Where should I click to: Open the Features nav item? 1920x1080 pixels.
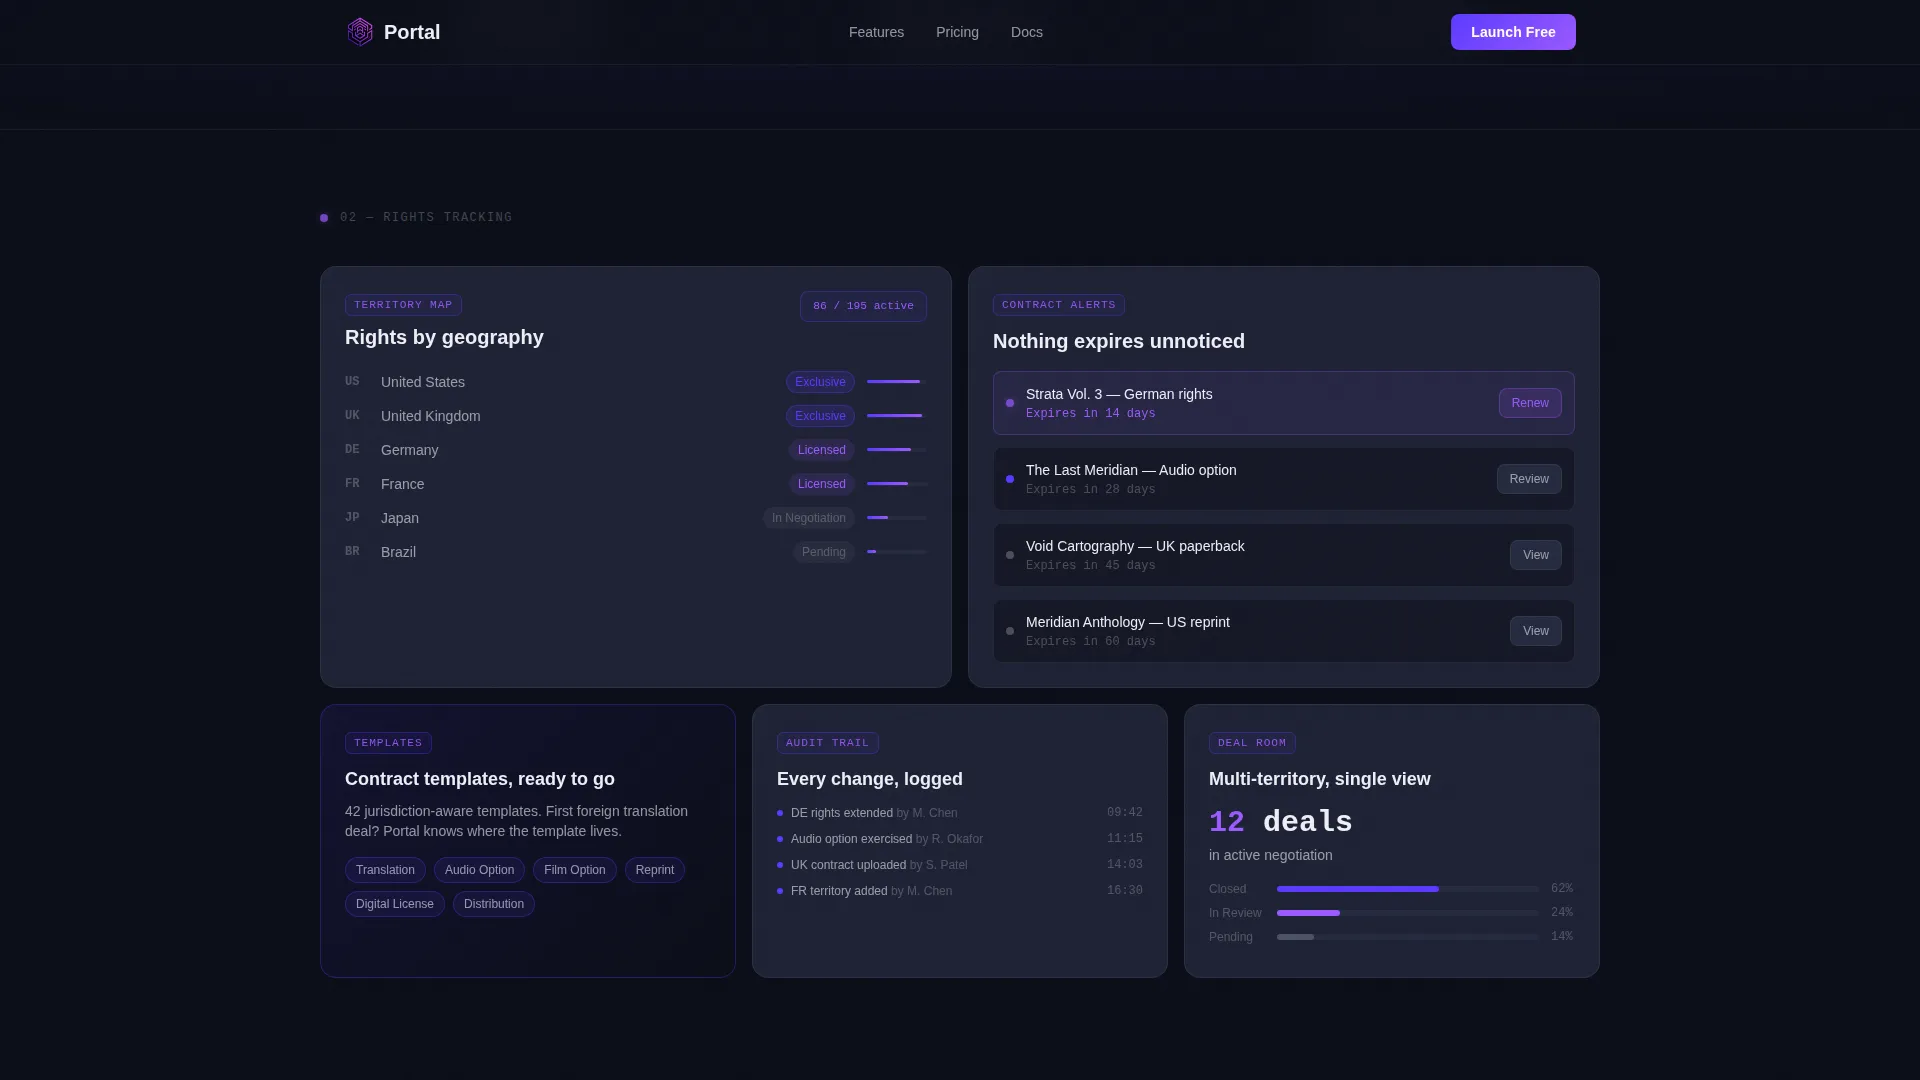tap(876, 32)
